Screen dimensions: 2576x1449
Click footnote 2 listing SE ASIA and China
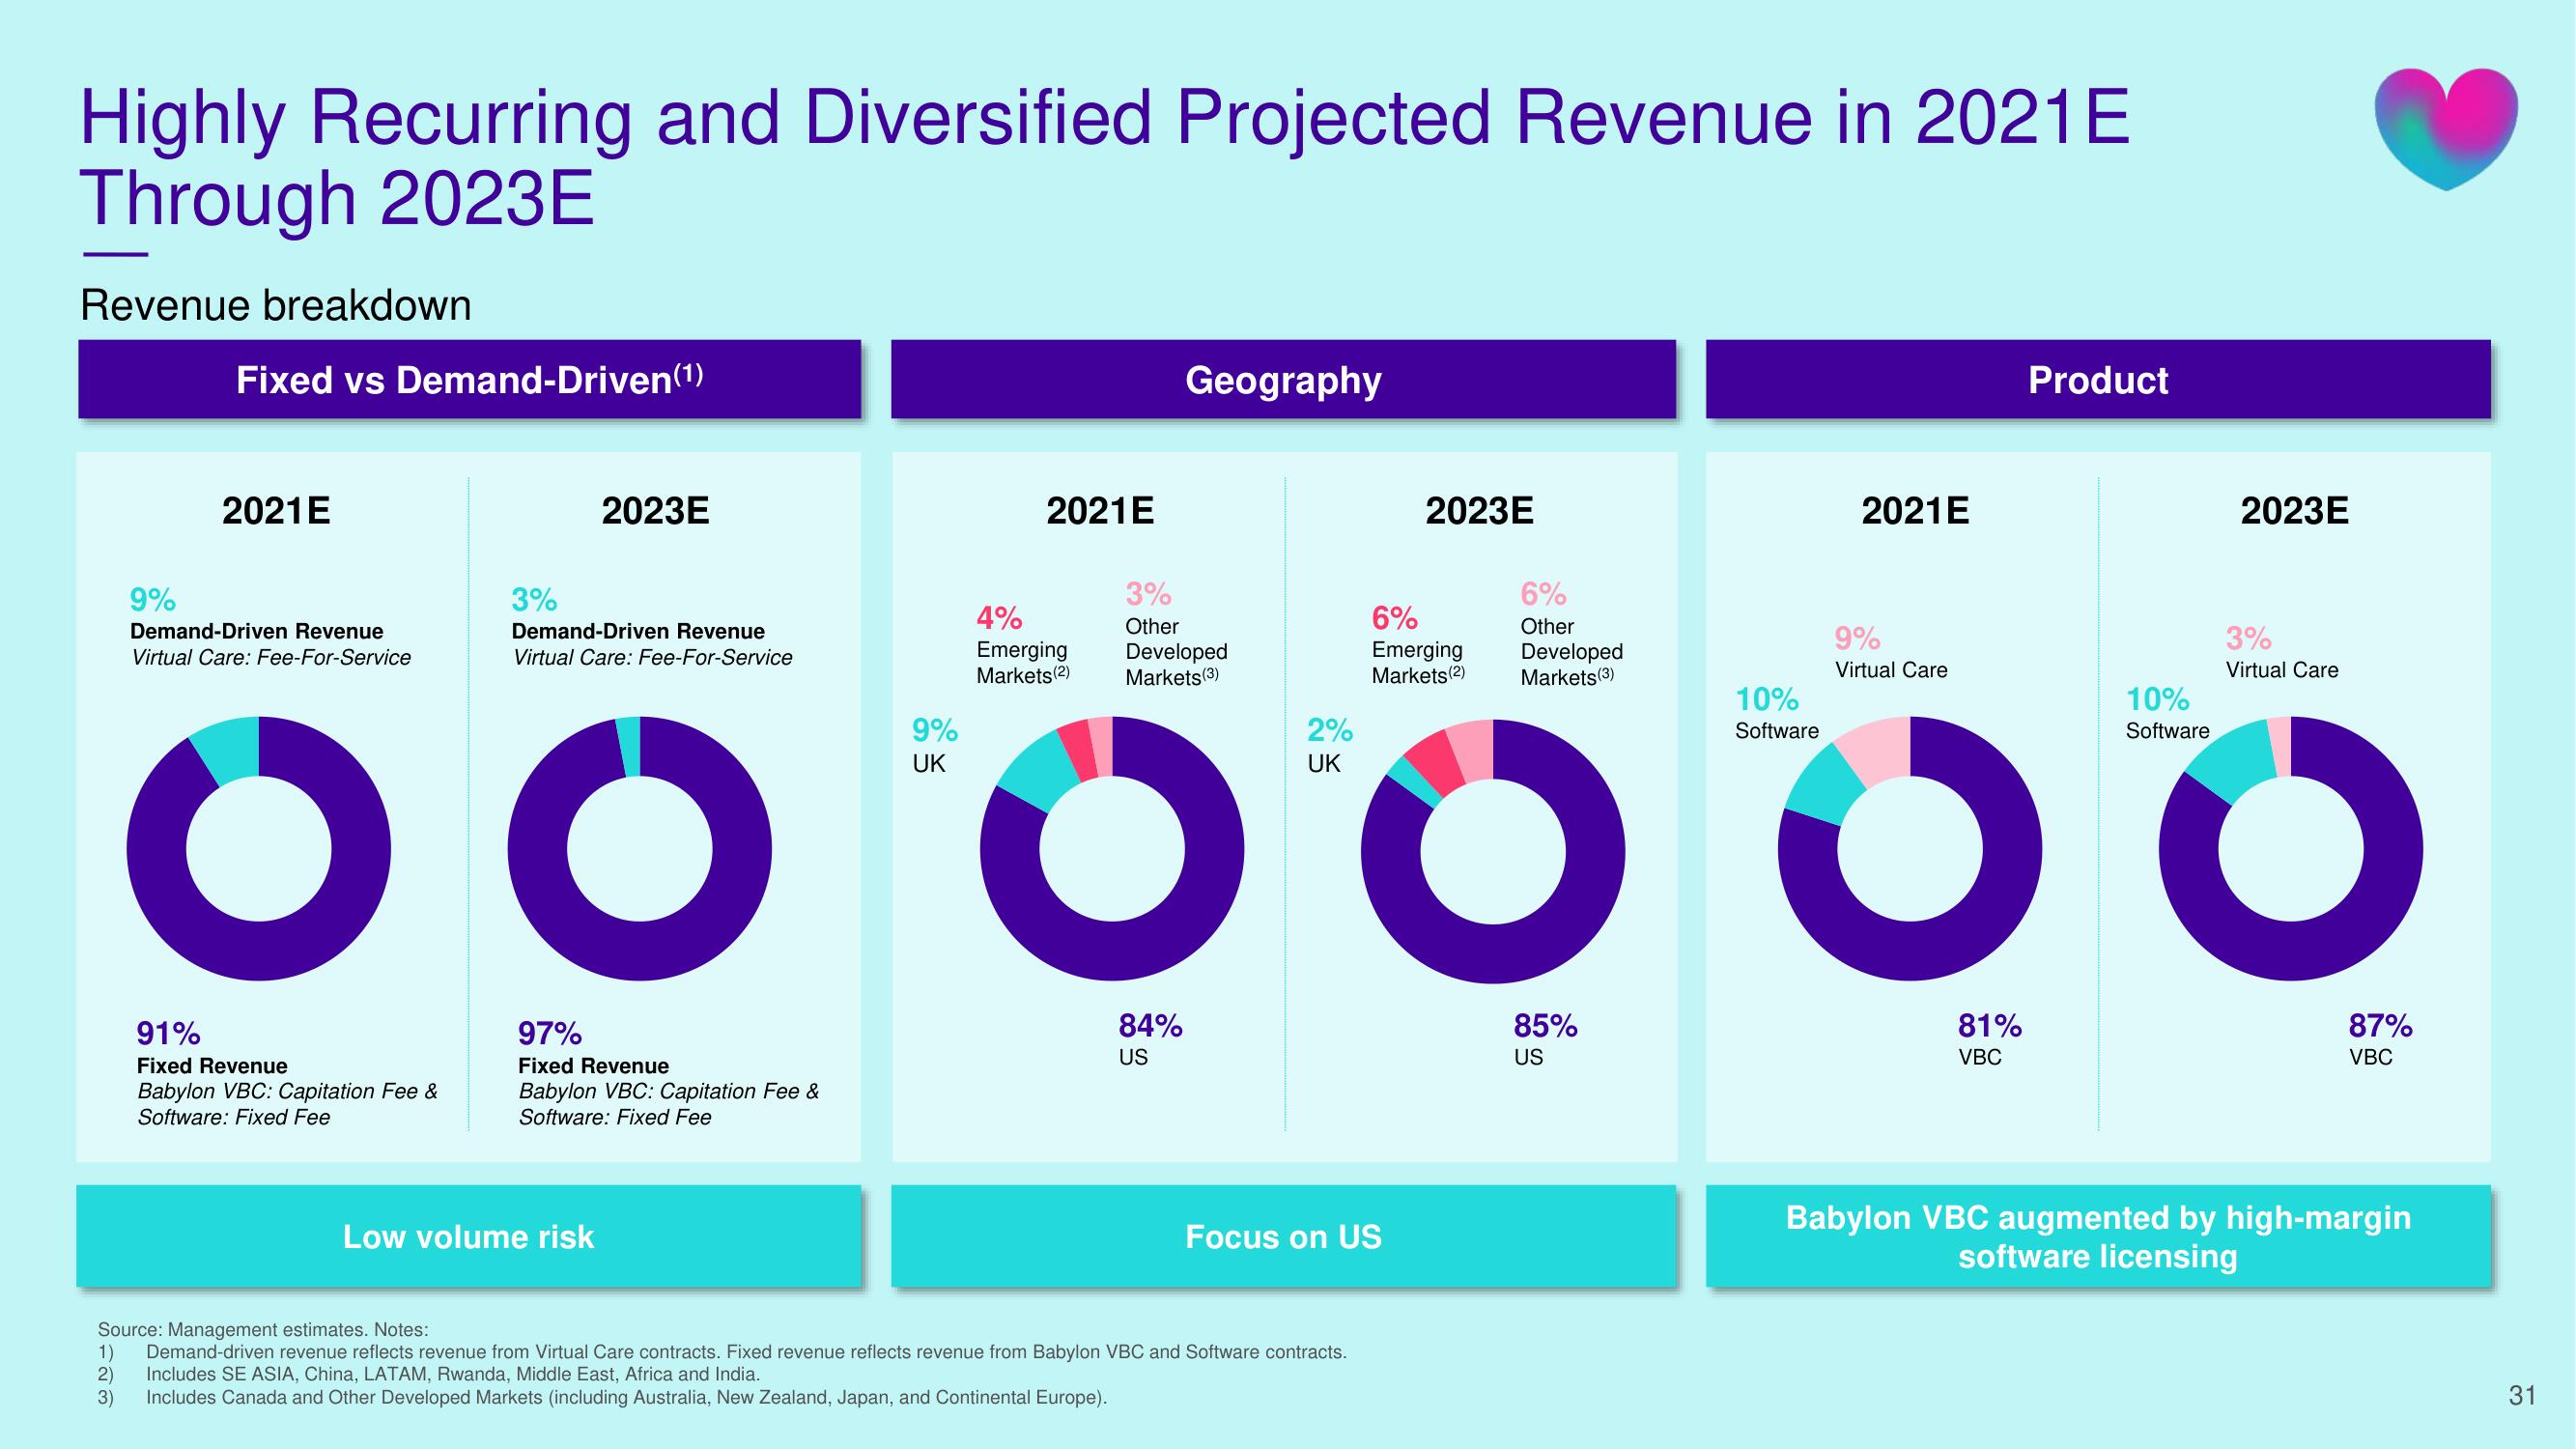point(429,1374)
